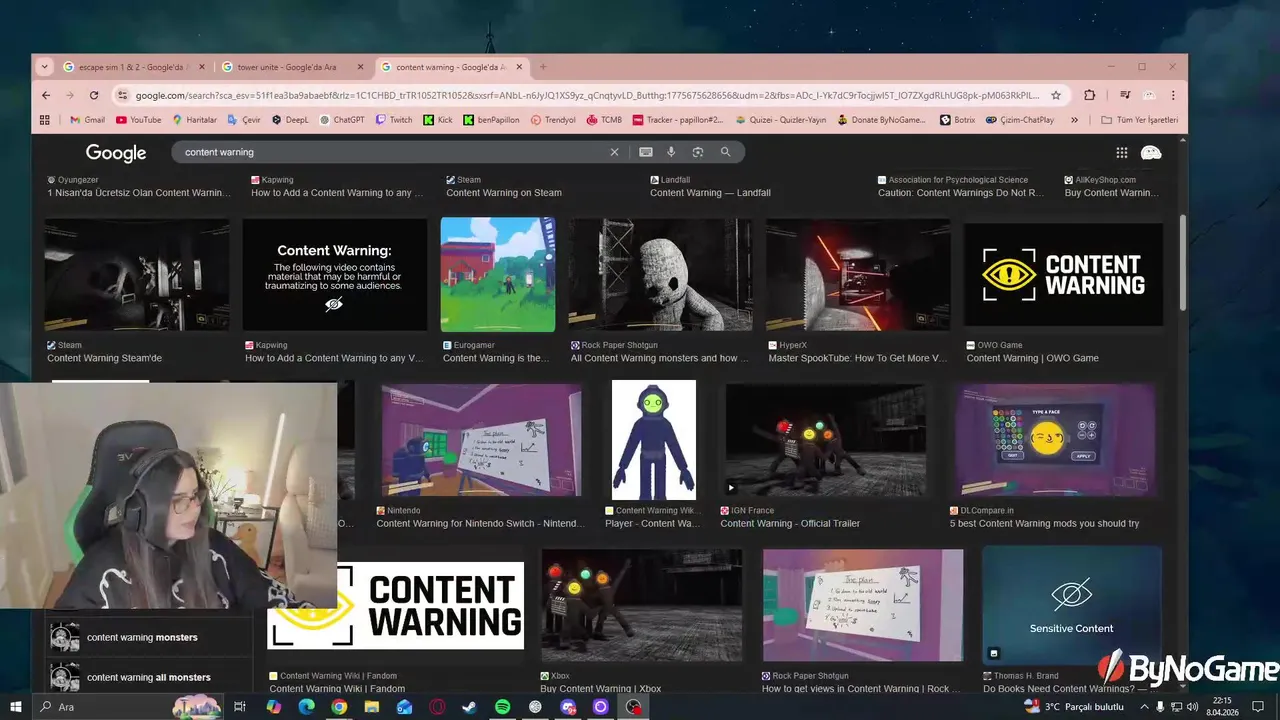
Task: Click the Google logo
Action: [116, 153]
